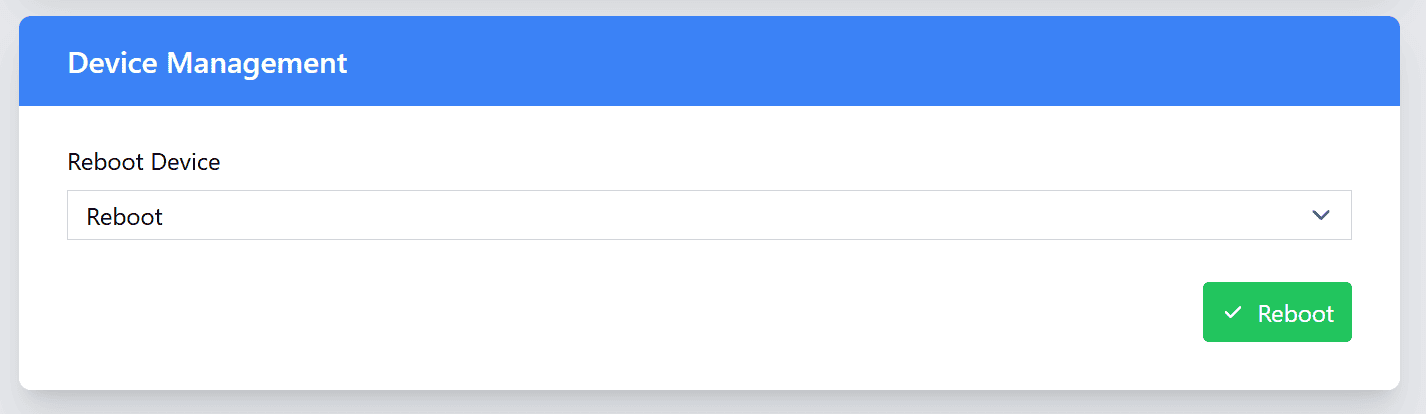Click the "Reboot" text on green button
The image size is (1426, 414).
(x=1295, y=314)
